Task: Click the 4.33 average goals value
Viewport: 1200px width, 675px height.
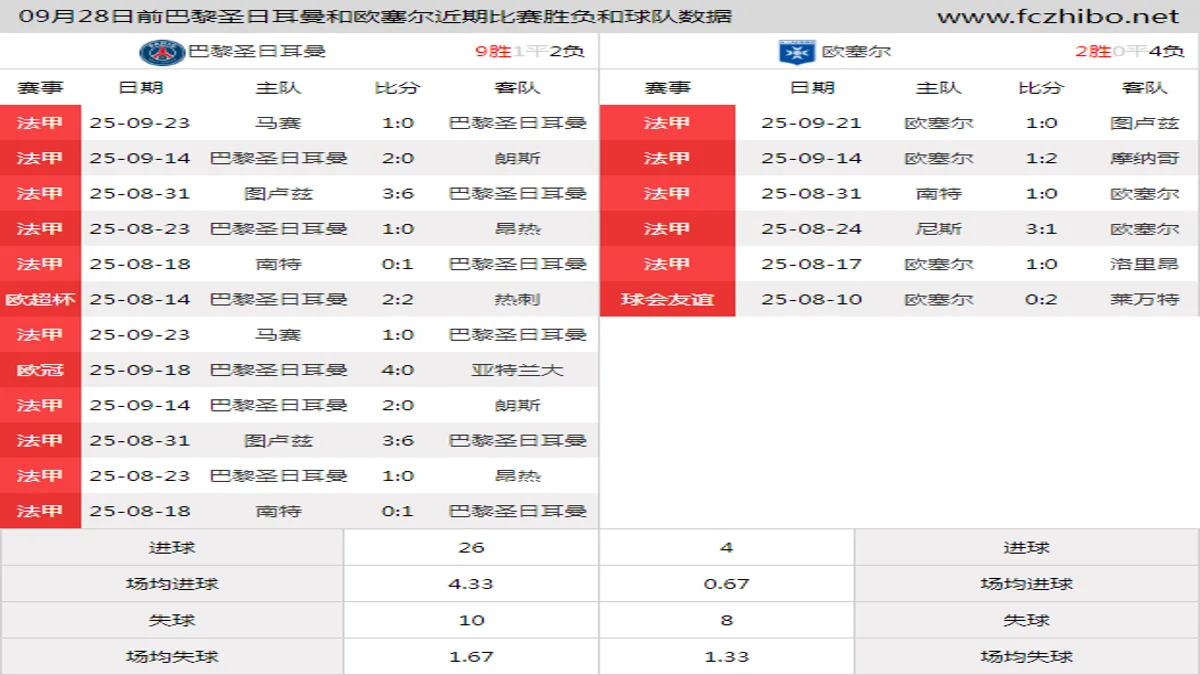Action: pyautogui.click(x=471, y=584)
